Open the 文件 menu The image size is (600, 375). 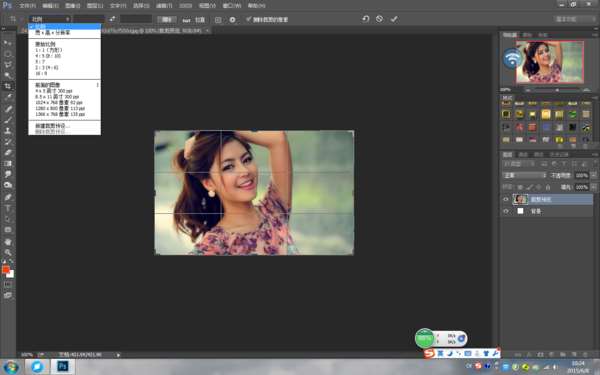27,6
